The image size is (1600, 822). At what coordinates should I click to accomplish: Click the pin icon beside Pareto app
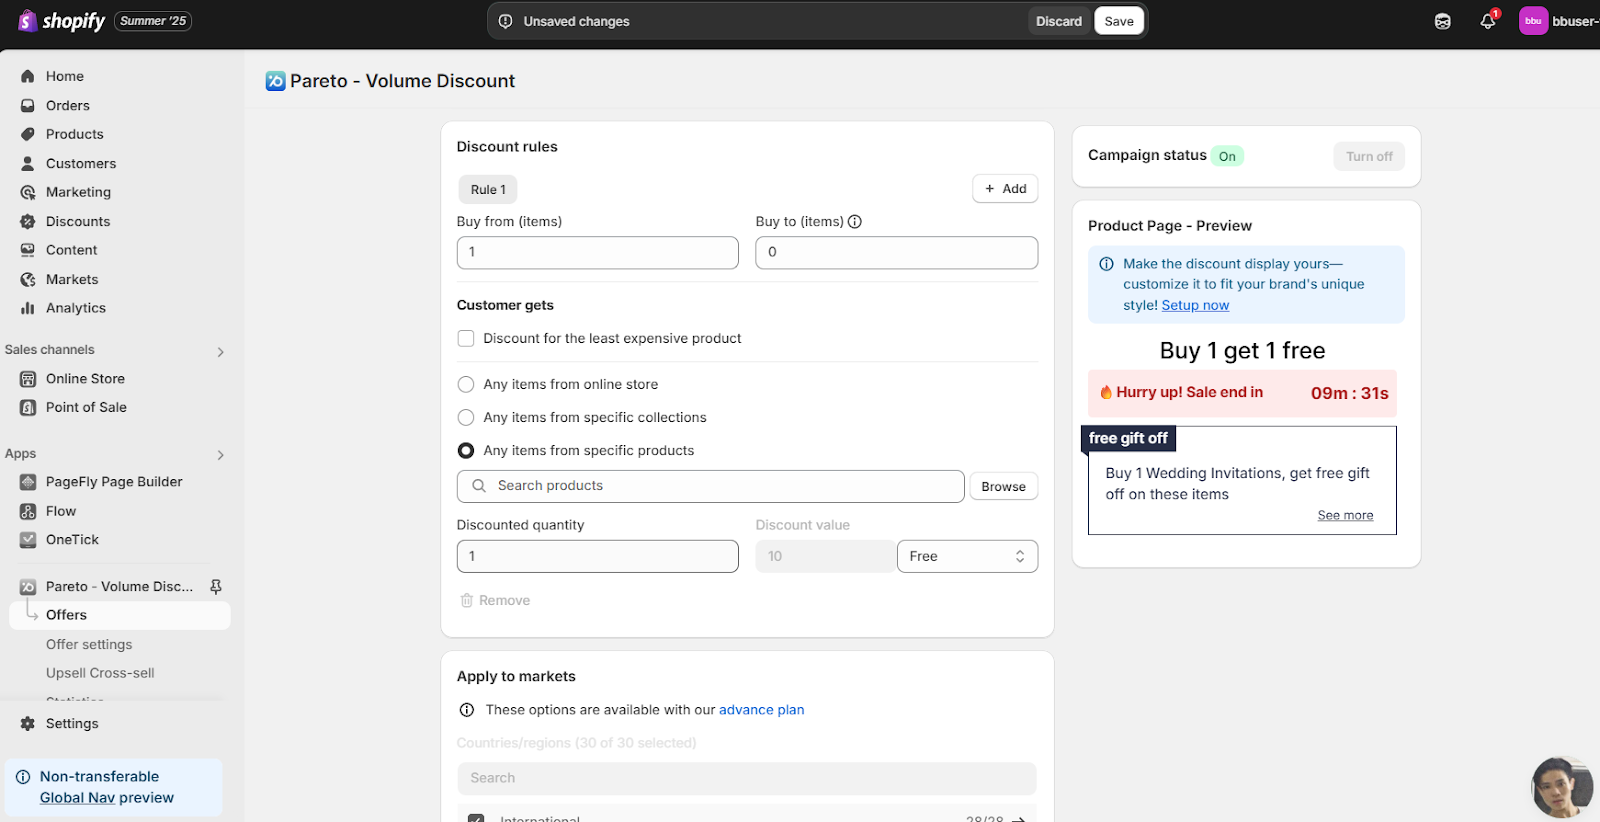[x=215, y=587]
